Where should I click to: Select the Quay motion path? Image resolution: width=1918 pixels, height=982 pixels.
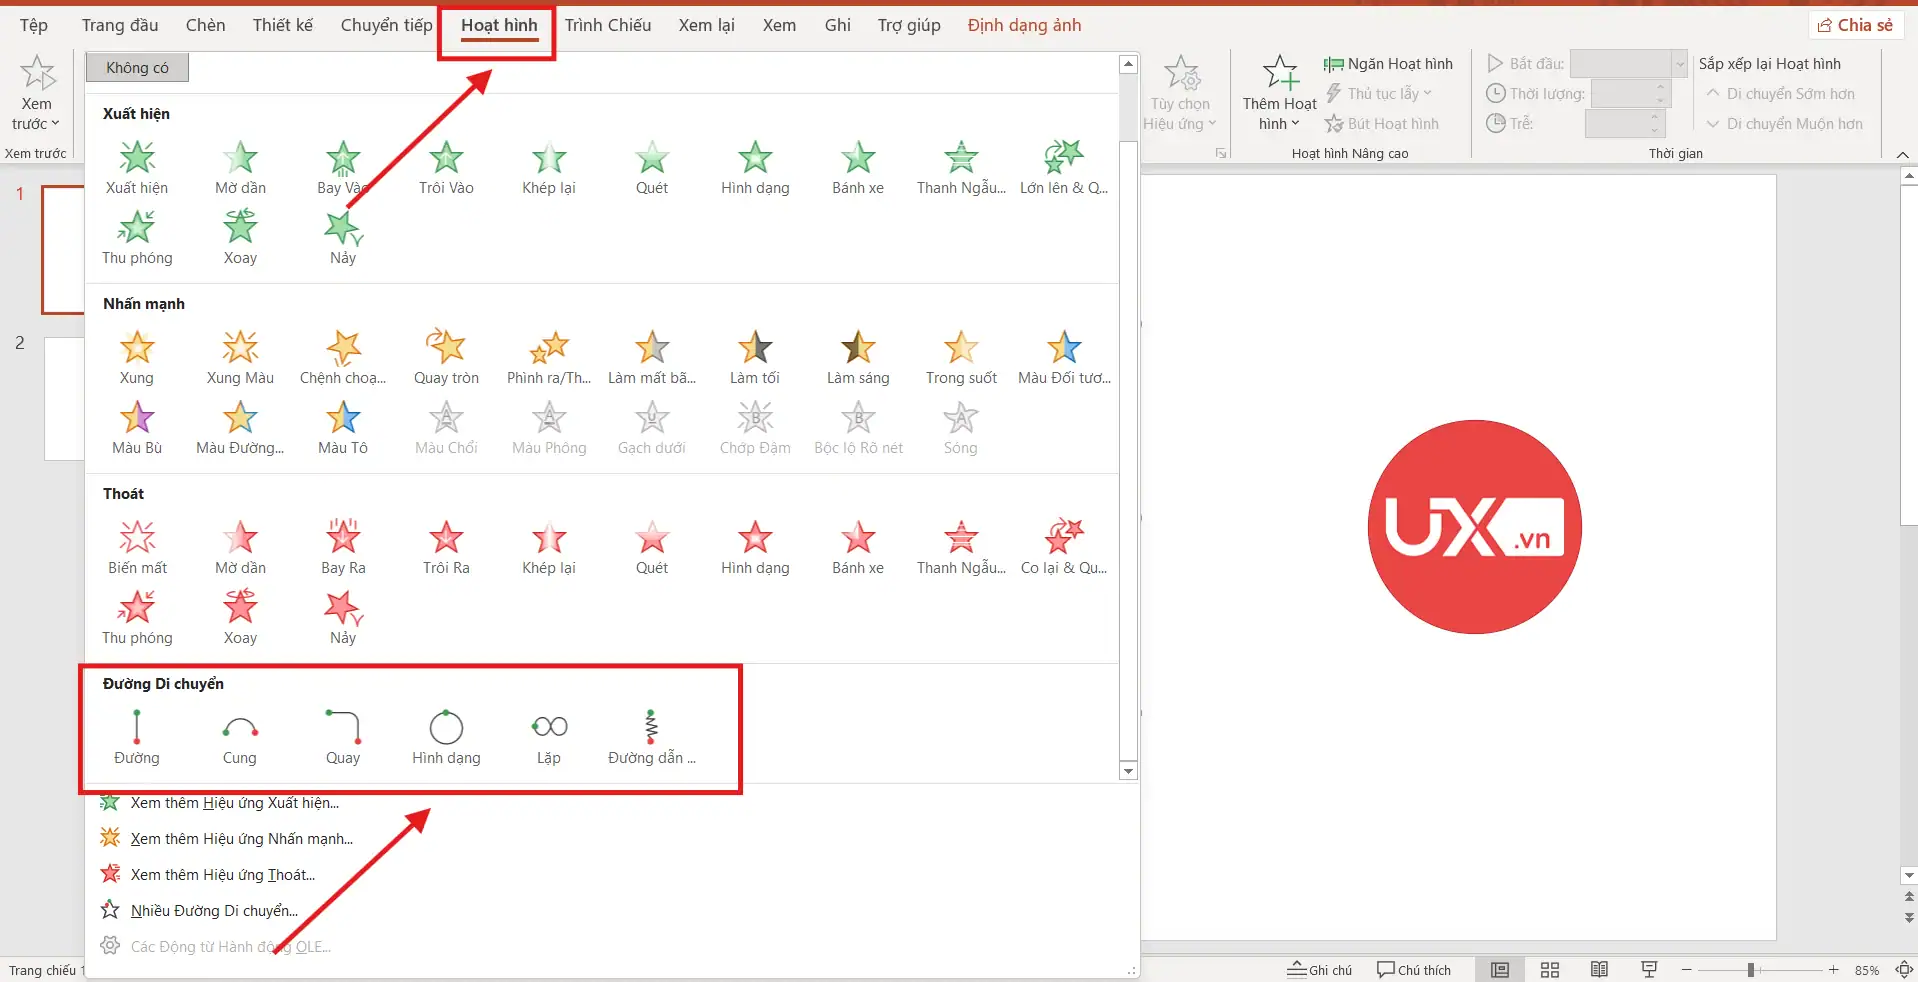(343, 738)
